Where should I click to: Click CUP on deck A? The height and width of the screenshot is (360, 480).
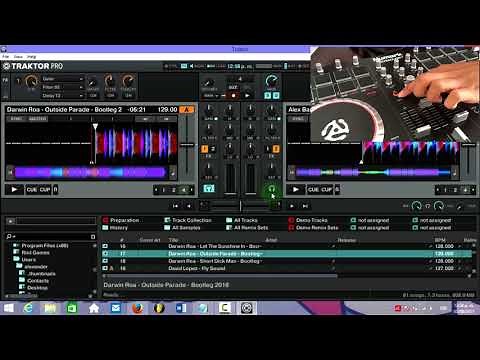[x=45, y=190]
